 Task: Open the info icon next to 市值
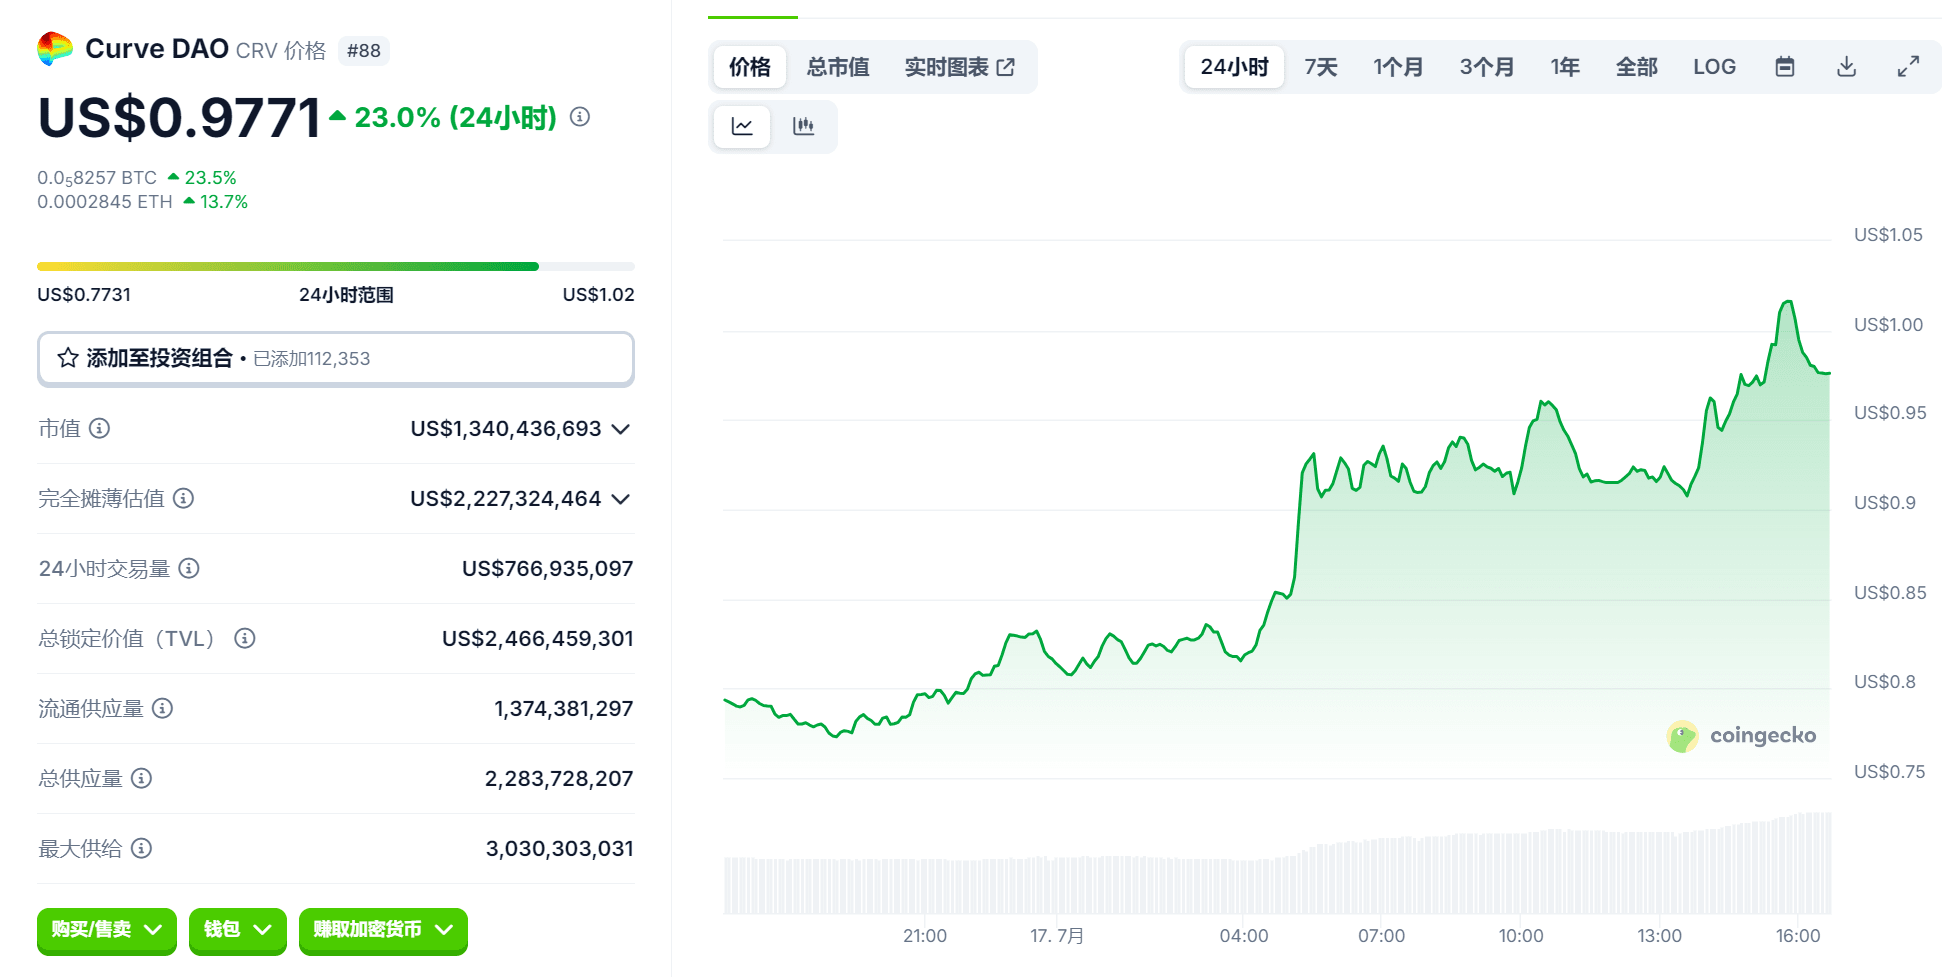pyautogui.click(x=99, y=428)
